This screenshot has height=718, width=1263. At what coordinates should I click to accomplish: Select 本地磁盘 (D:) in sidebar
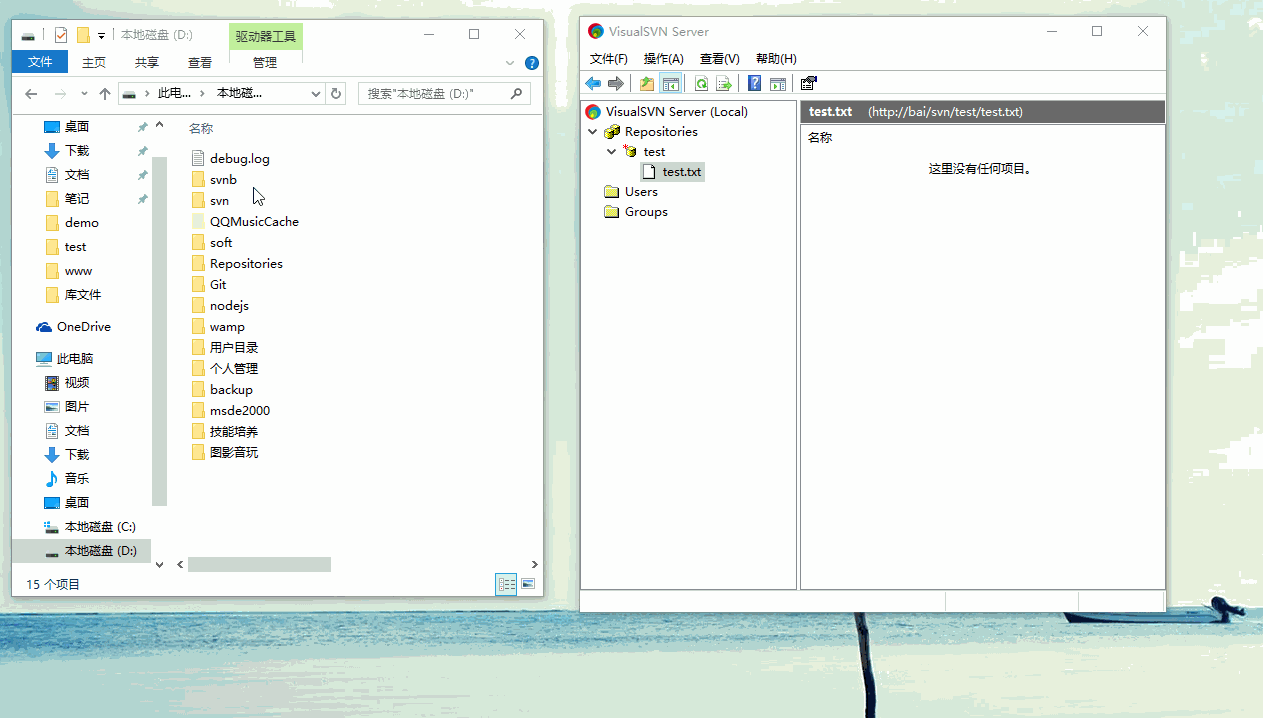81,551
